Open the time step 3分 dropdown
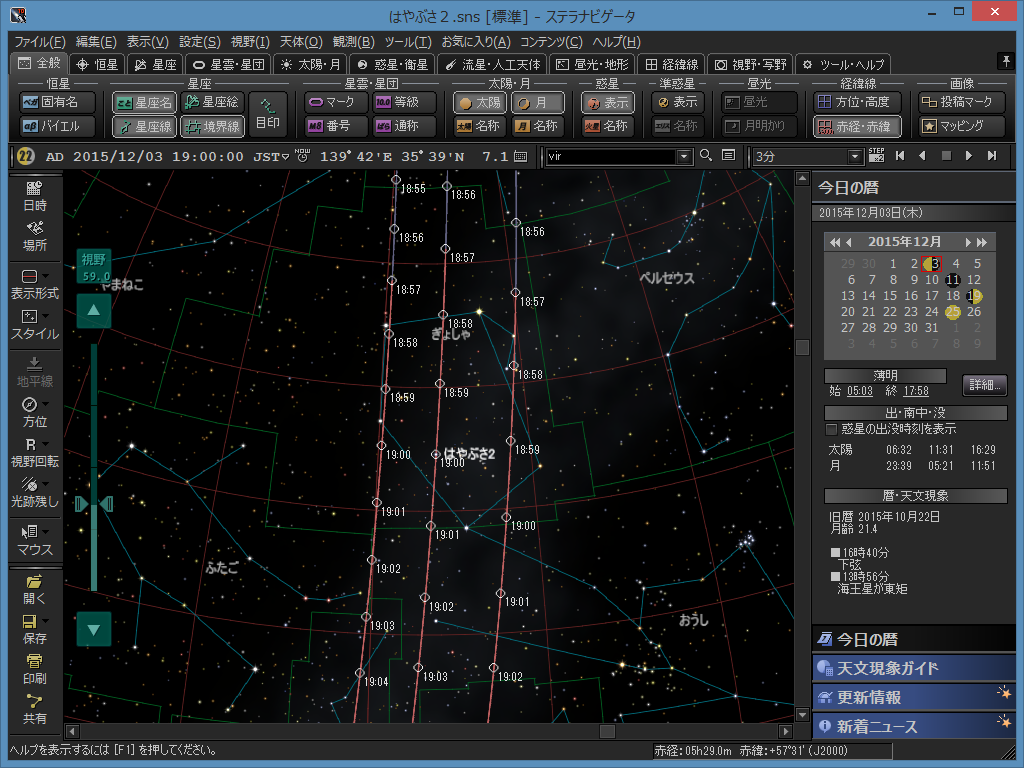This screenshot has width=1024, height=768. pyautogui.click(x=855, y=157)
